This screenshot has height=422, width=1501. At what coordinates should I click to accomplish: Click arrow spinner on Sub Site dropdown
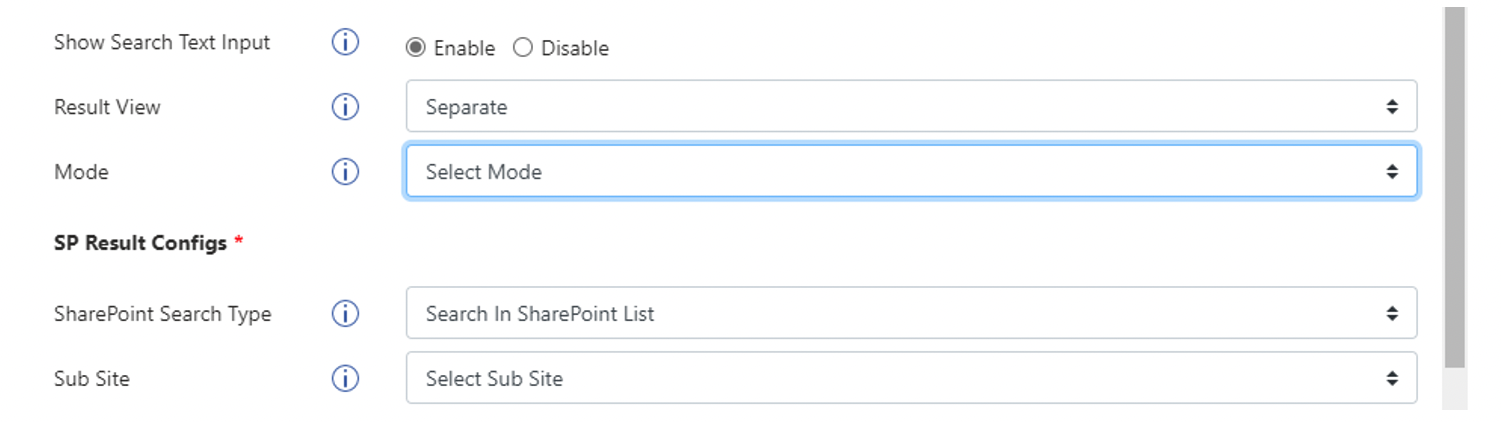click(x=1392, y=378)
